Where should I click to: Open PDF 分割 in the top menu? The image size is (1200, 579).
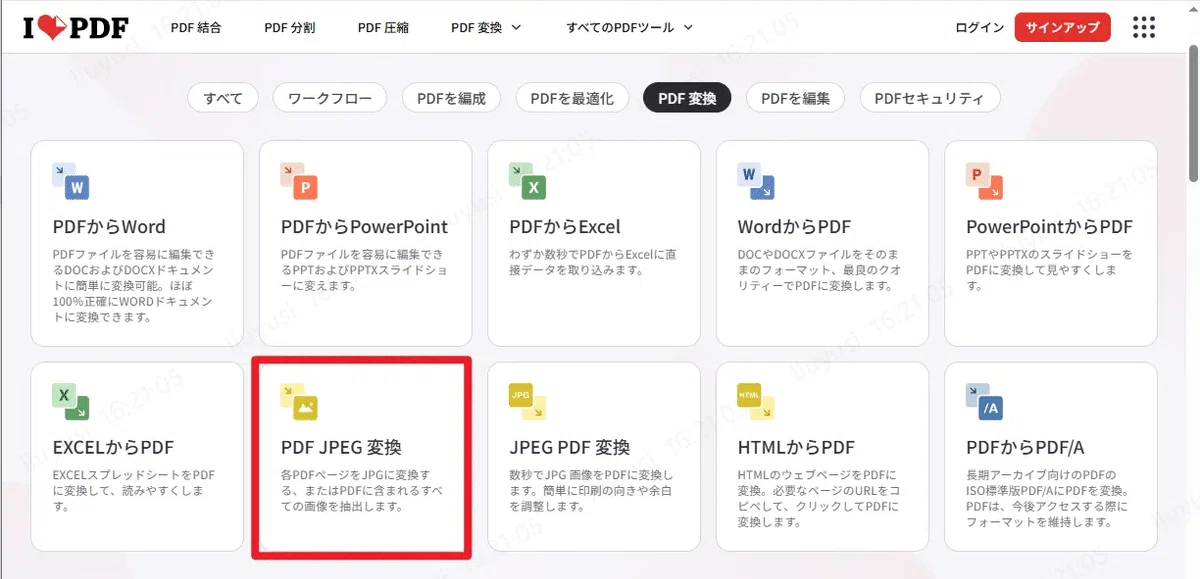pos(290,27)
